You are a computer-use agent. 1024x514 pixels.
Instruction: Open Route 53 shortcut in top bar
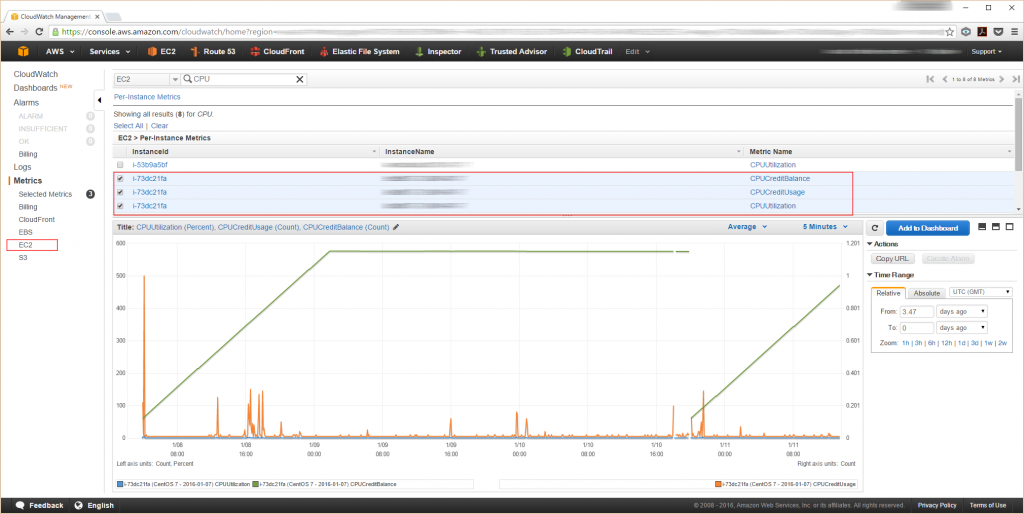[212, 52]
